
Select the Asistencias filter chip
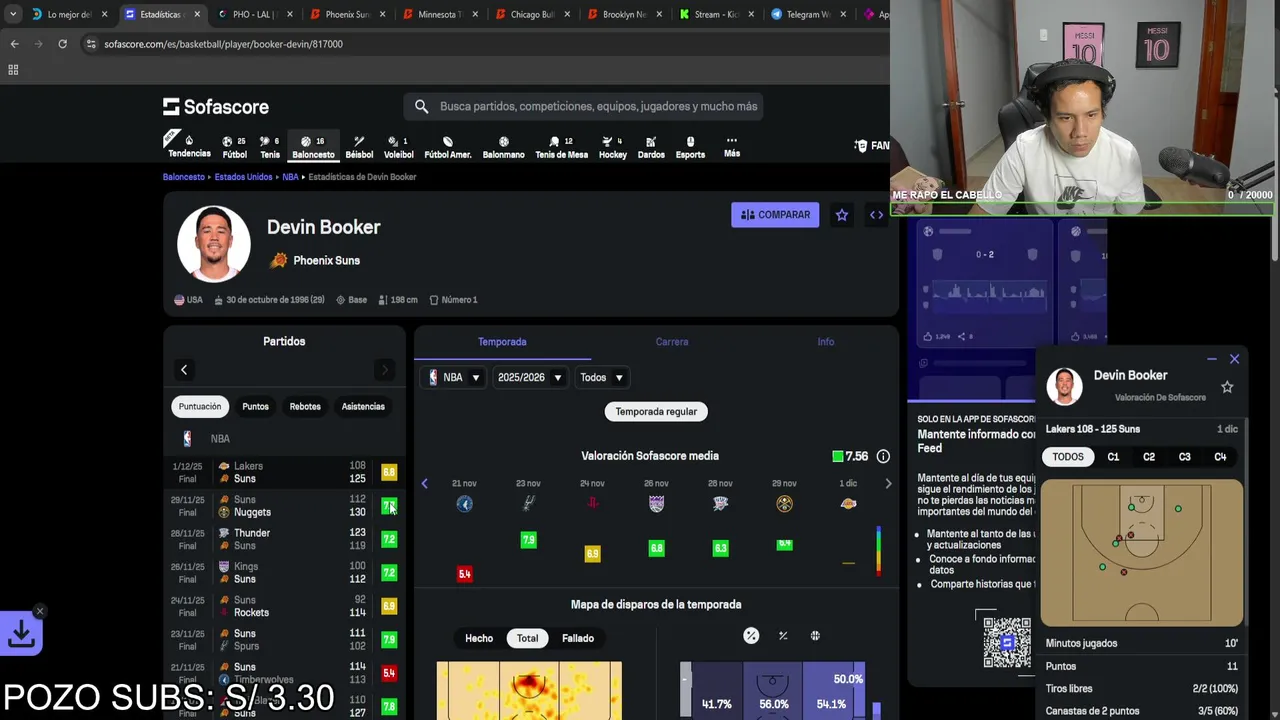click(x=363, y=407)
